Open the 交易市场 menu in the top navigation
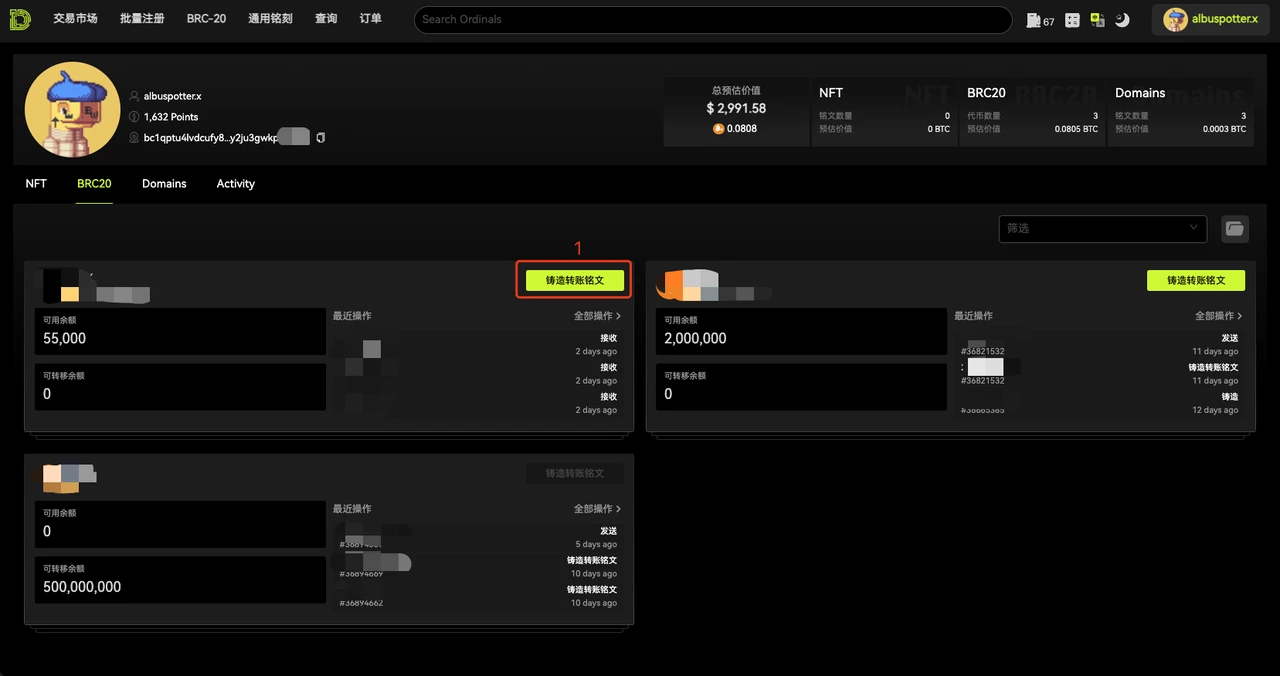The height and width of the screenshot is (676, 1280). (75, 19)
